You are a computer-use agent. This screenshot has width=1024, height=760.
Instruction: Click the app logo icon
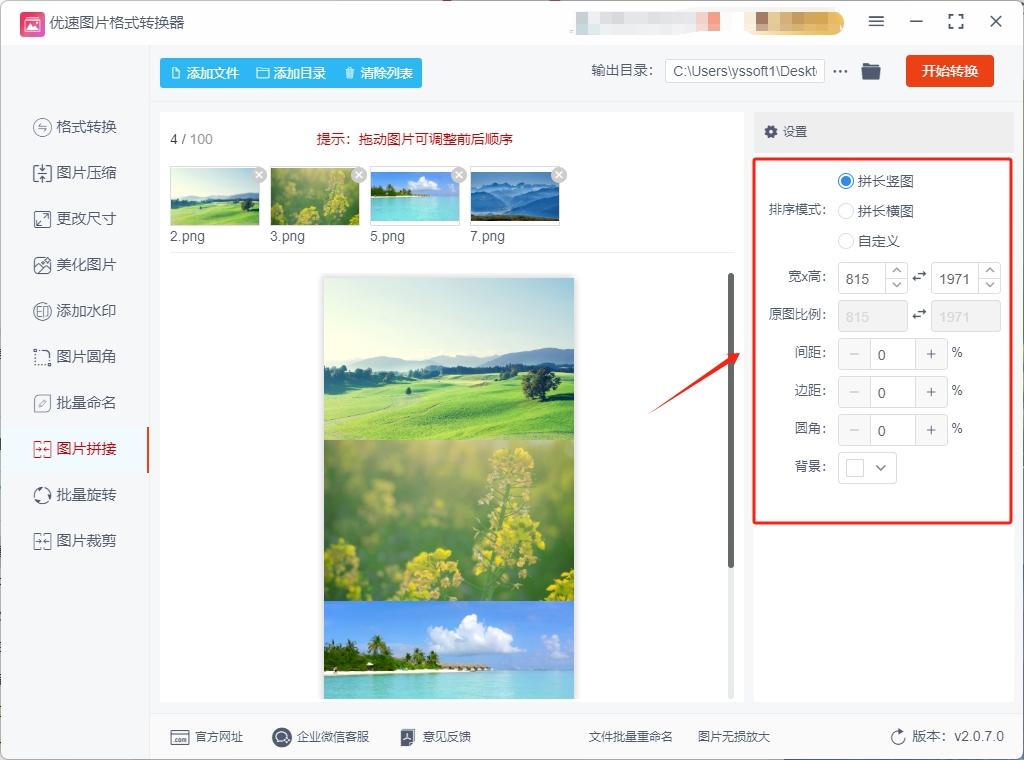32,24
